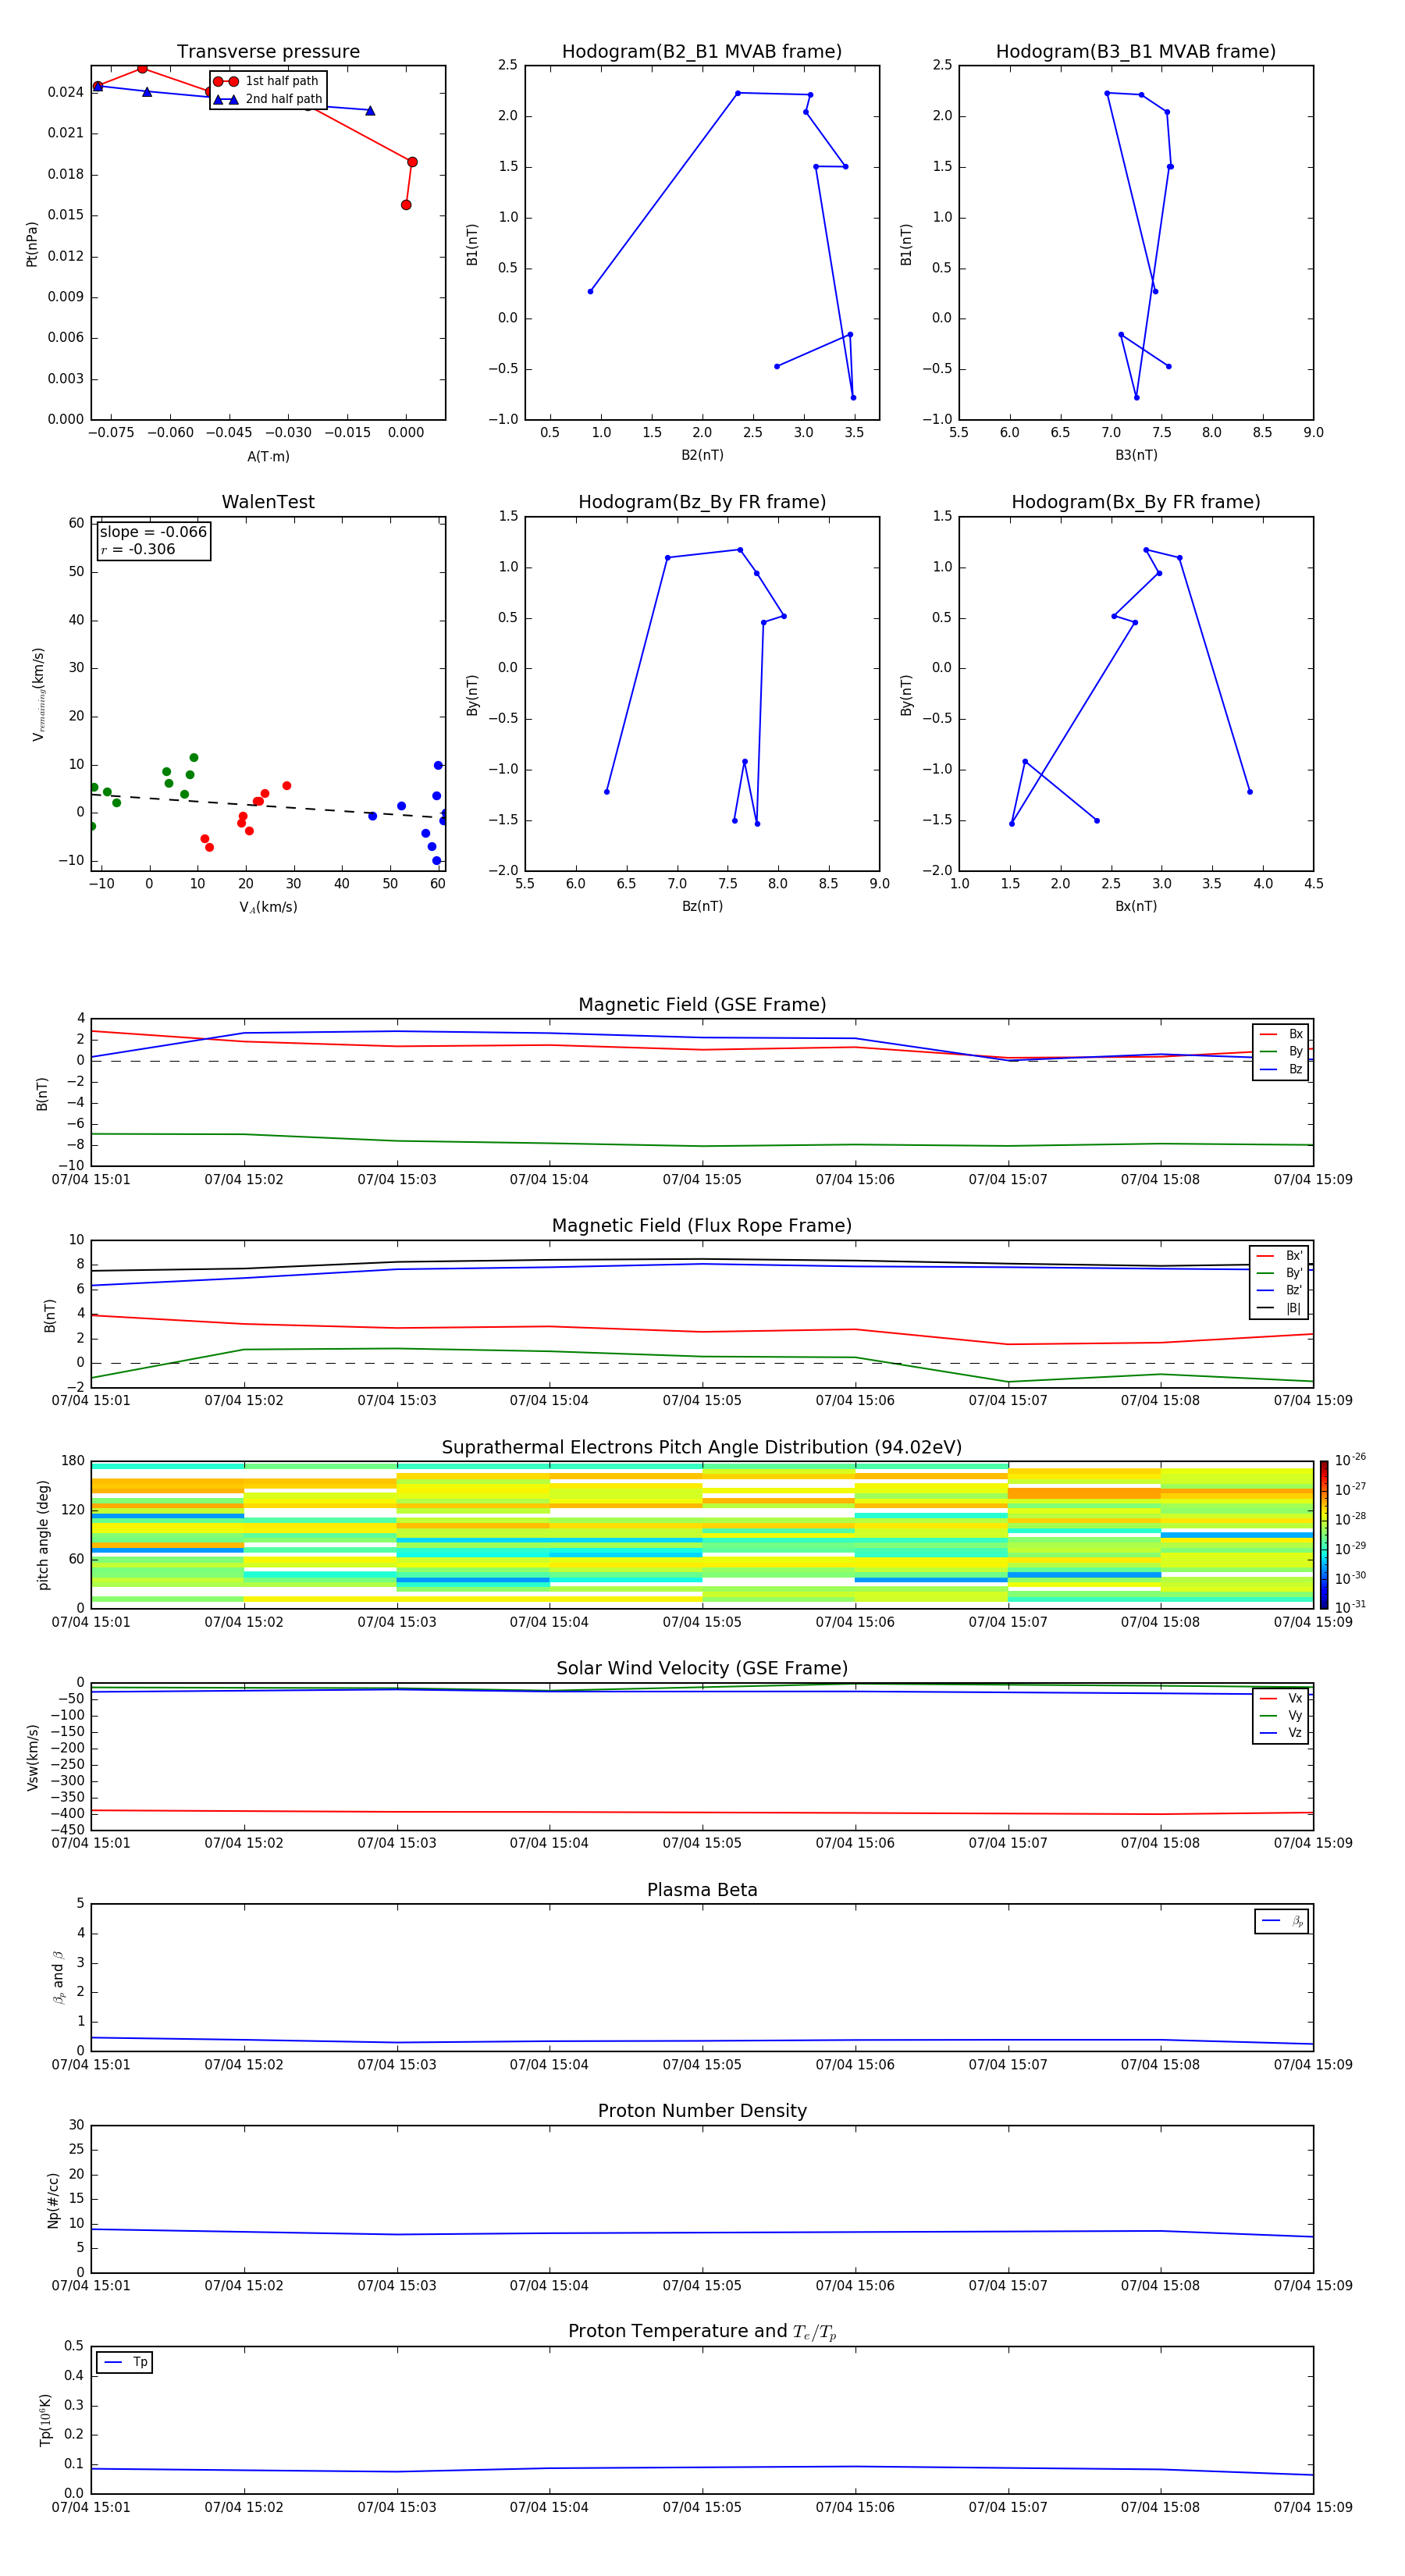This screenshot has width=1405, height=2576.
Task: Click the Vy legend entry
Action: point(1281,1715)
